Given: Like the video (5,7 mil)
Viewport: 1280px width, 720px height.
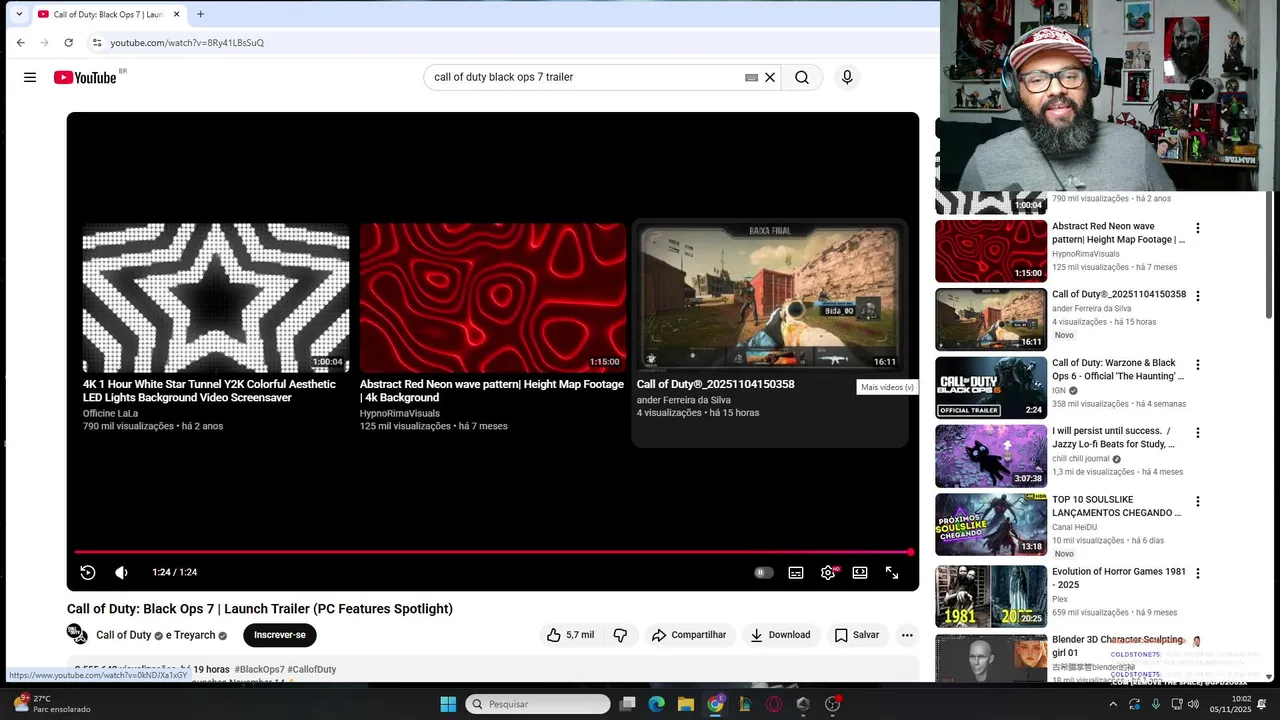Looking at the screenshot, I should tap(570, 635).
